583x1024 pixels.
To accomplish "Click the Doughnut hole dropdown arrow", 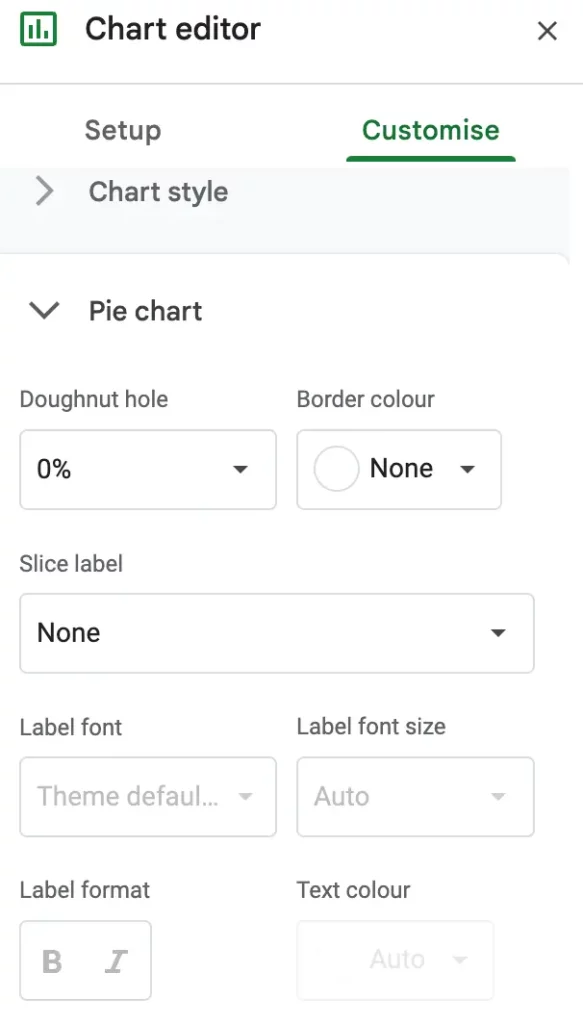I will 241,470.
